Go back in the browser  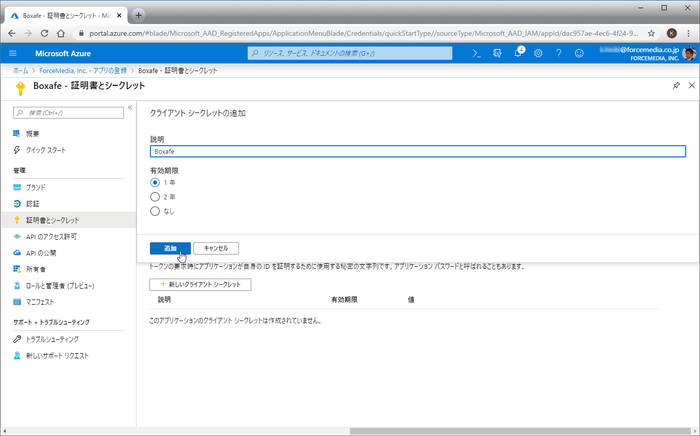point(12,33)
